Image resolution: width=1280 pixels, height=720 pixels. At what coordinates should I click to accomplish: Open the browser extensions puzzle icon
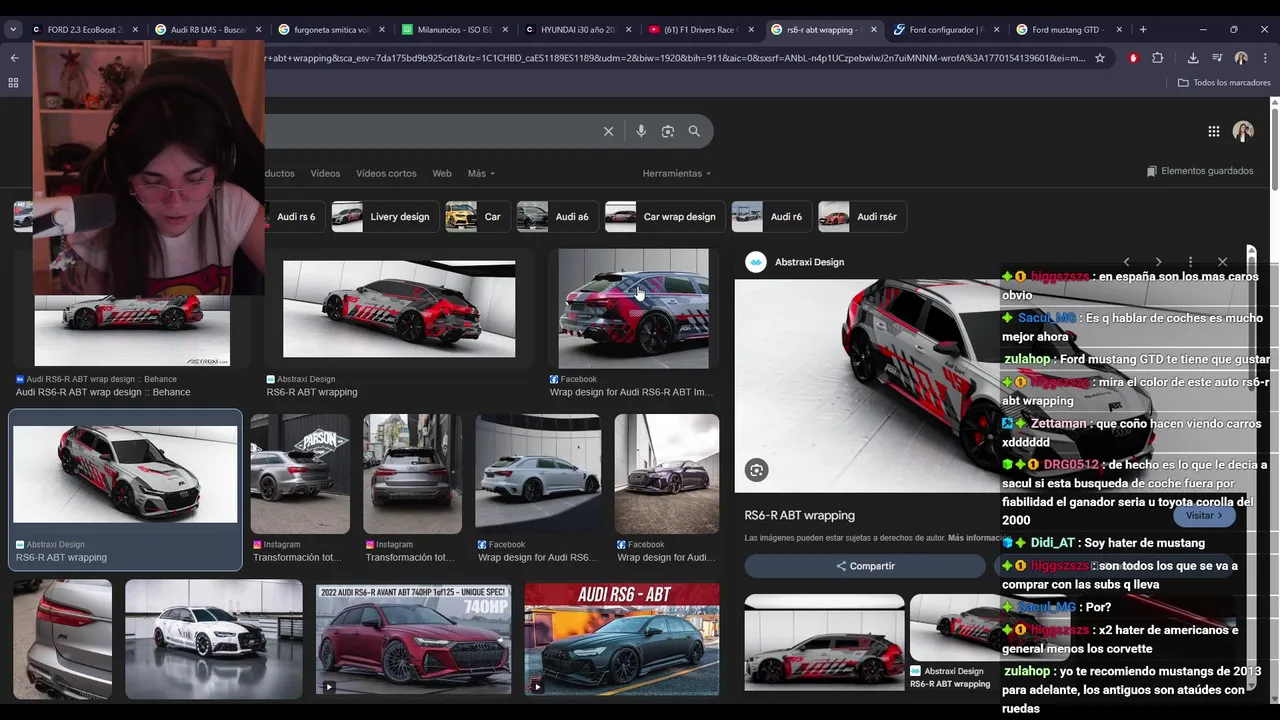(x=1158, y=58)
